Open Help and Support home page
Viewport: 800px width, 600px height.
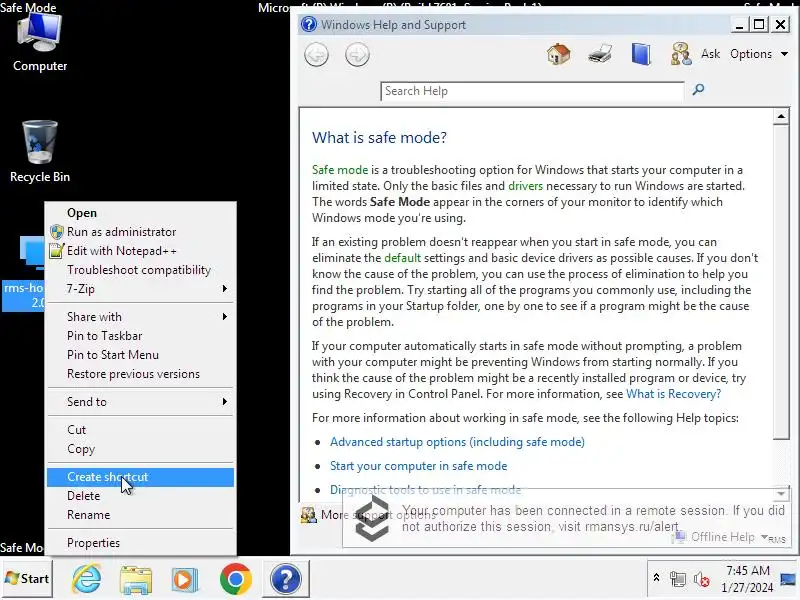(x=559, y=54)
